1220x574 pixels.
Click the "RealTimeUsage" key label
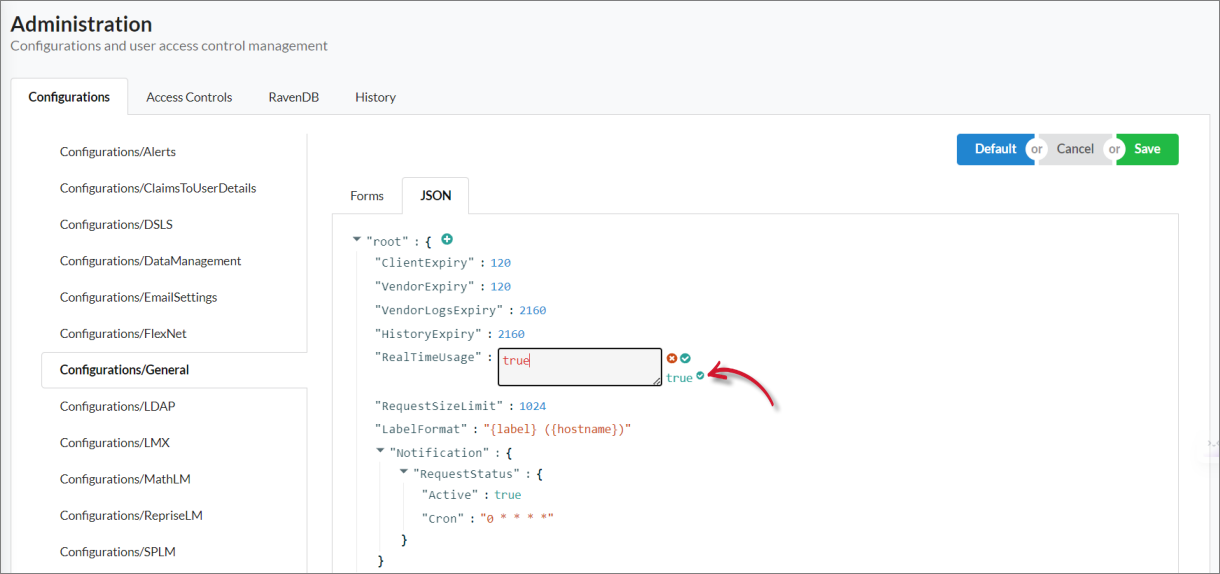(x=428, y=357)
